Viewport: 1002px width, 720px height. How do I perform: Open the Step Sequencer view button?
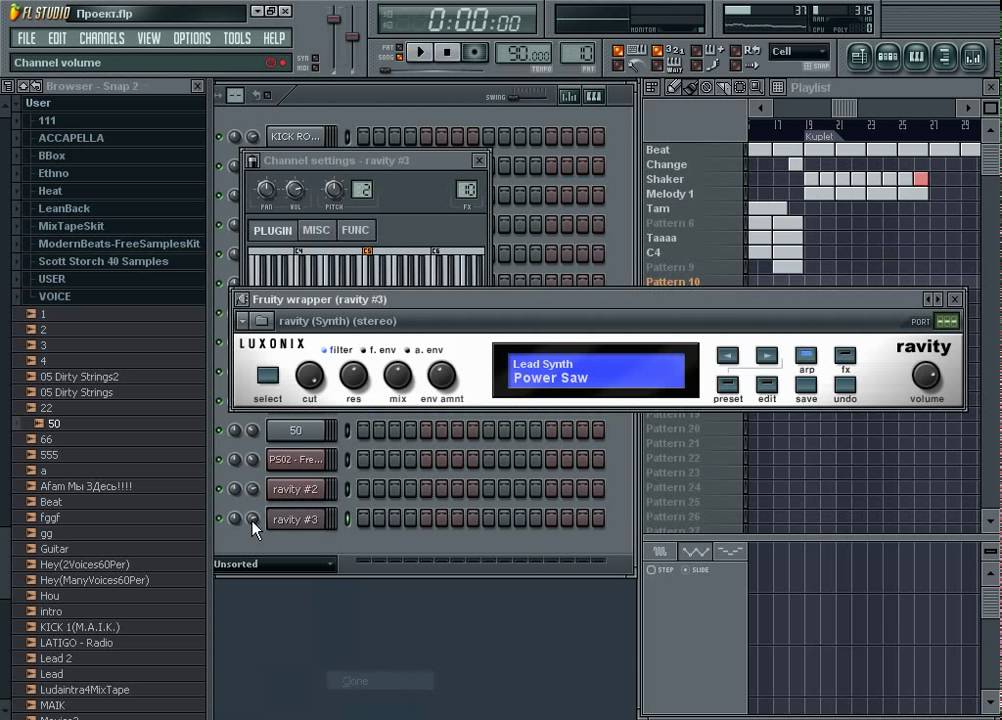(888, 57)
